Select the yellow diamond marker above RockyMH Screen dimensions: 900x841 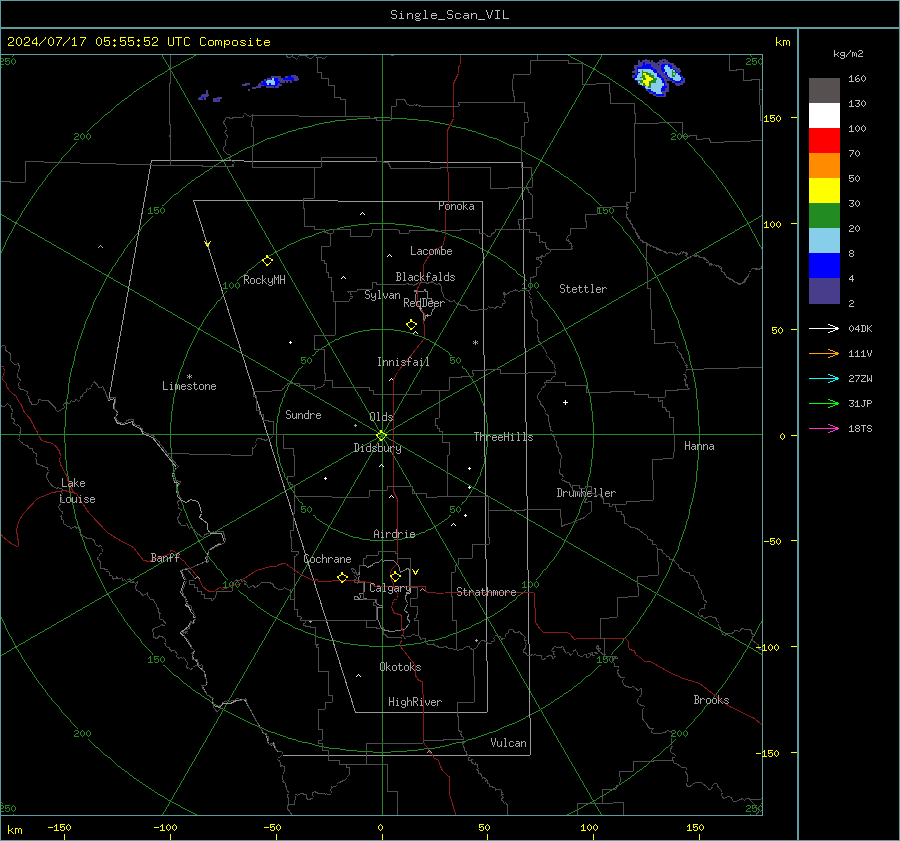[267, 261]
